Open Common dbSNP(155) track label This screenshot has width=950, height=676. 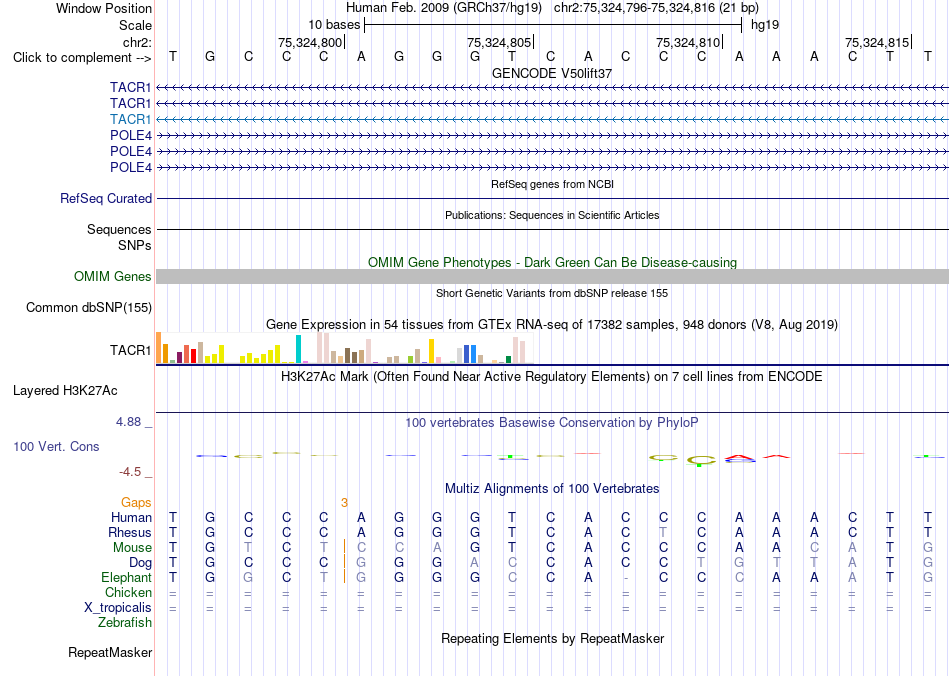click(89, 308)
